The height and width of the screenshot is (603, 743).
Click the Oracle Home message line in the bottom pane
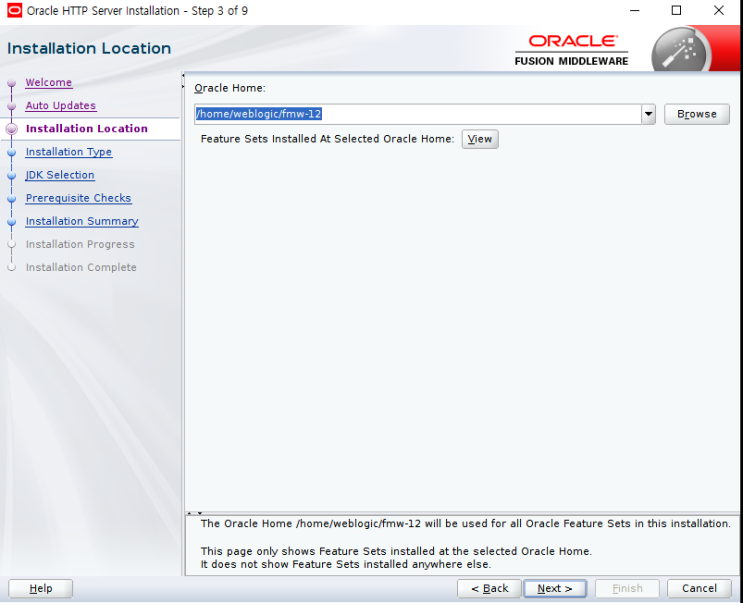pyautogui.click(x=465, y=523)
